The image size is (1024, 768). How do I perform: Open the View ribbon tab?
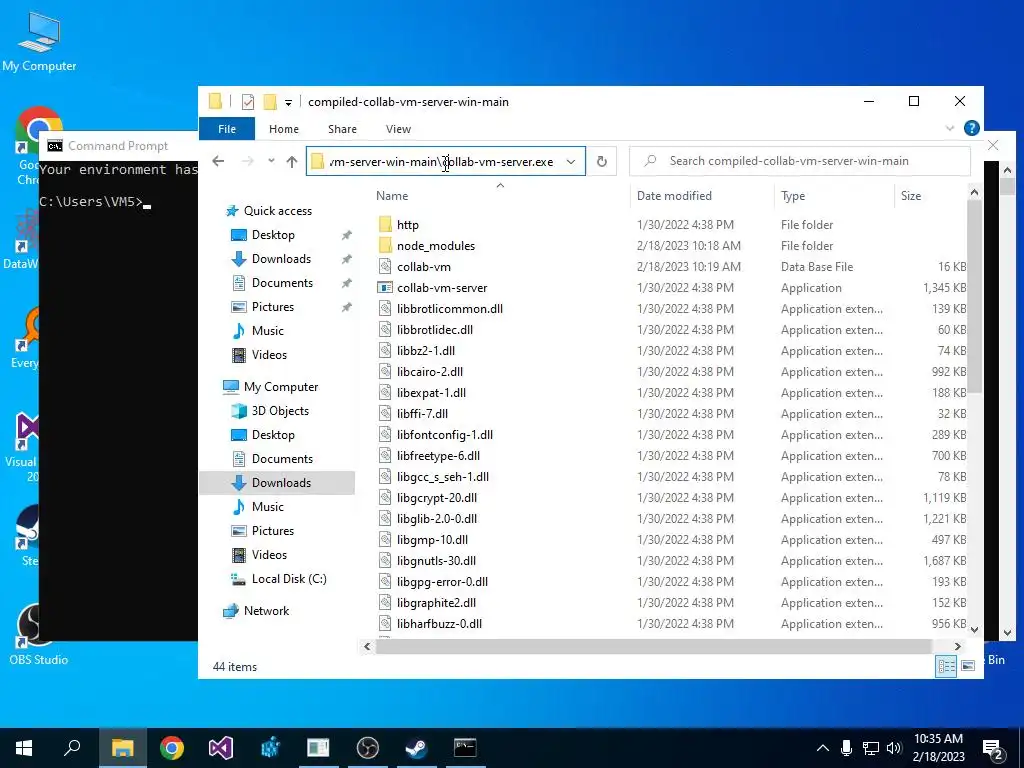click(398, 129)
